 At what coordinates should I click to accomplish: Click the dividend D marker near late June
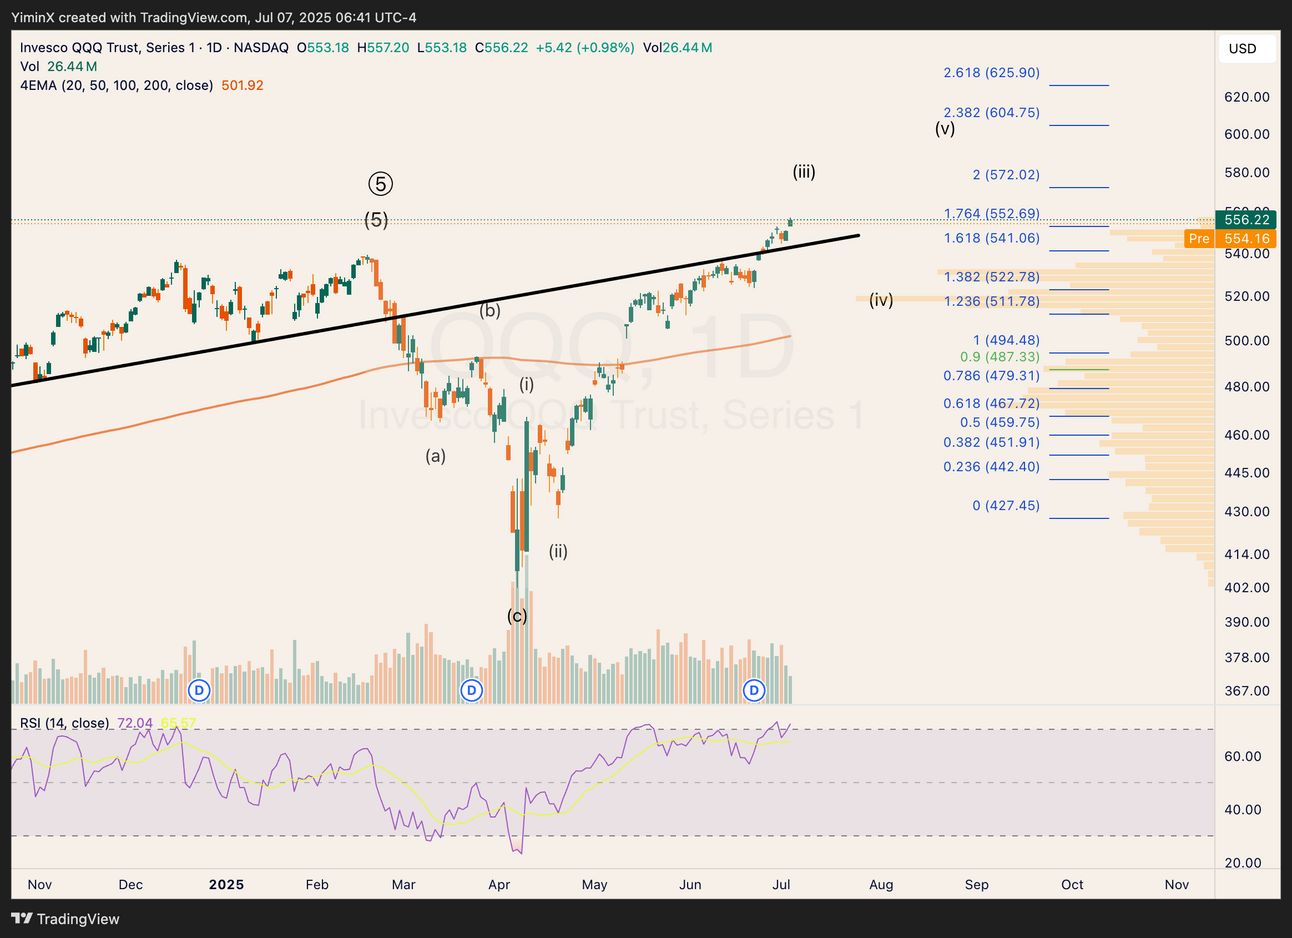tap(754, 690)
